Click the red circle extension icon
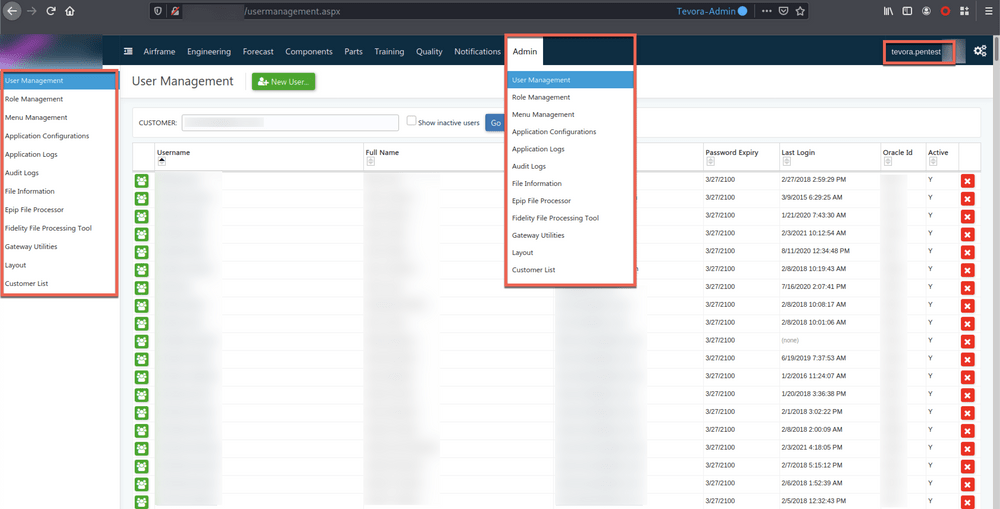 coord(945,11)
